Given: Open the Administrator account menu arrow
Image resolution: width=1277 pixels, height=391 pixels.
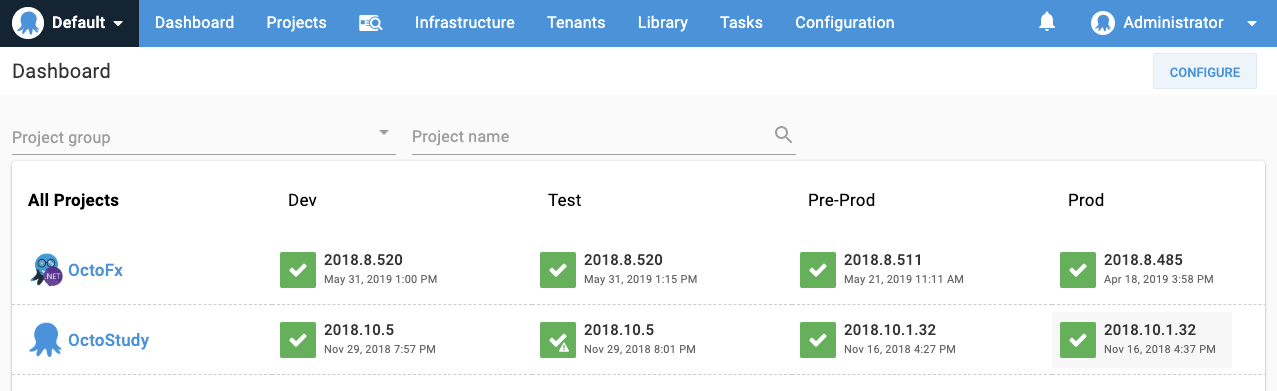Looking at the screenshot, I should (x=1252, y=23).
